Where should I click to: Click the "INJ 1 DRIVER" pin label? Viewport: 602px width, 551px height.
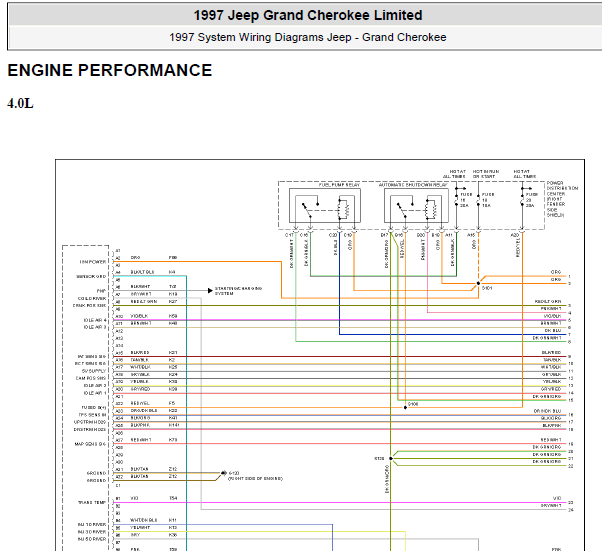92,525
